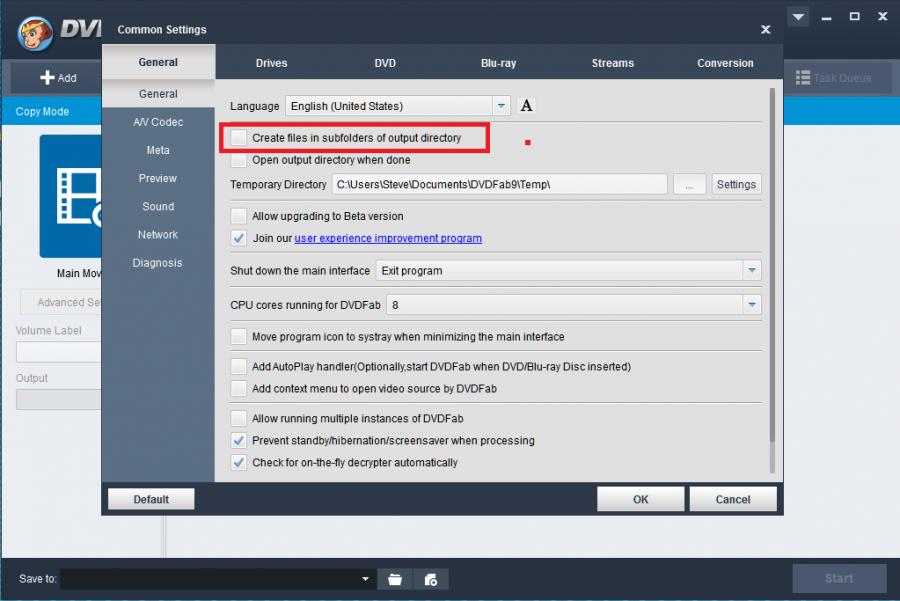Select A/V Codec in the sidebar

pos(158,122)
